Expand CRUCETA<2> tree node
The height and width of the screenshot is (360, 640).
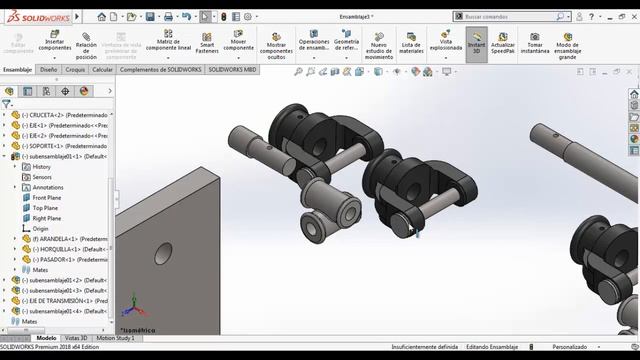4,115
